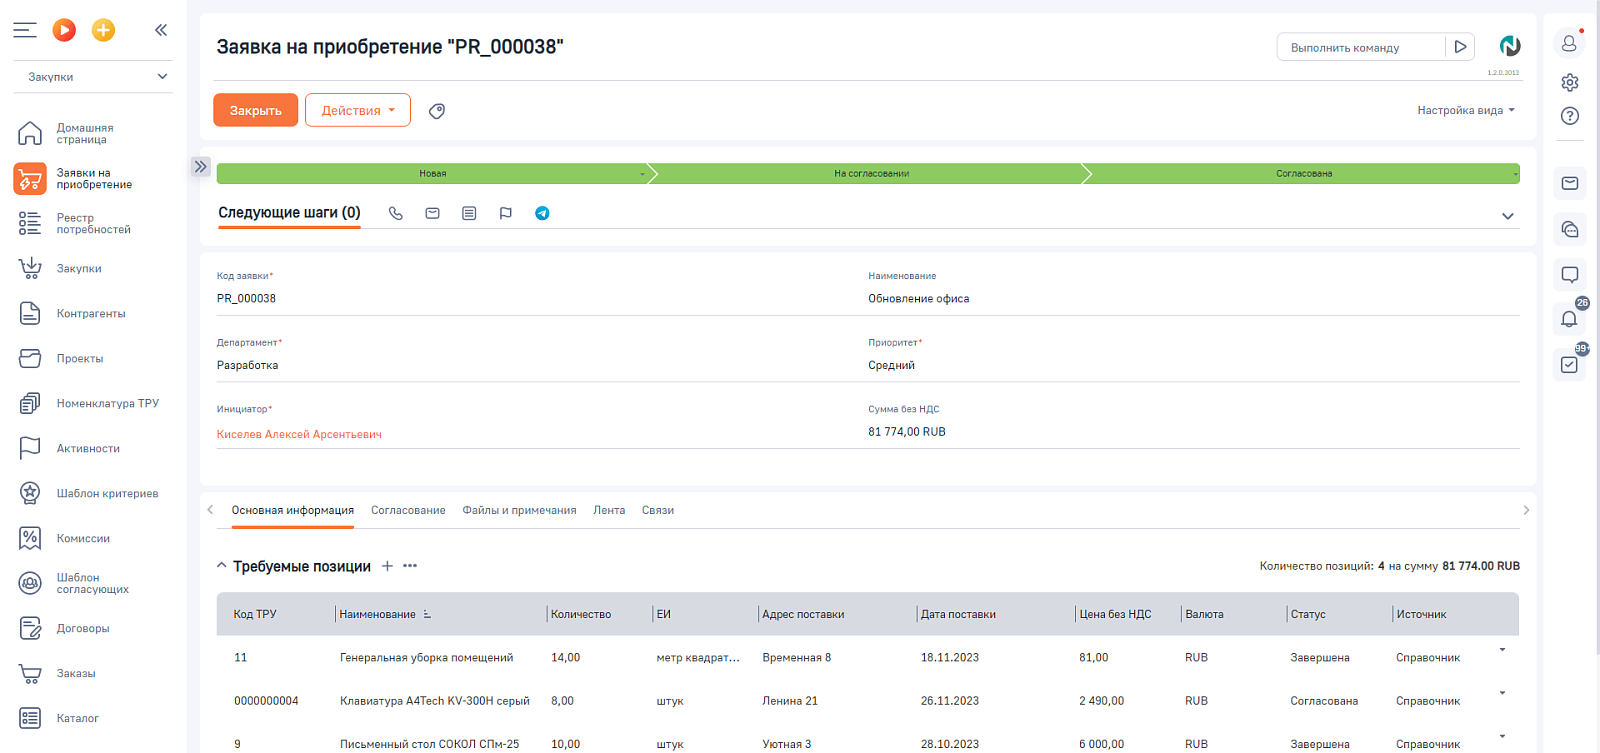Viewport: 1600px width, 753px height.
Task: Run command with the play arrow
Action: [x=1460, y=47]
